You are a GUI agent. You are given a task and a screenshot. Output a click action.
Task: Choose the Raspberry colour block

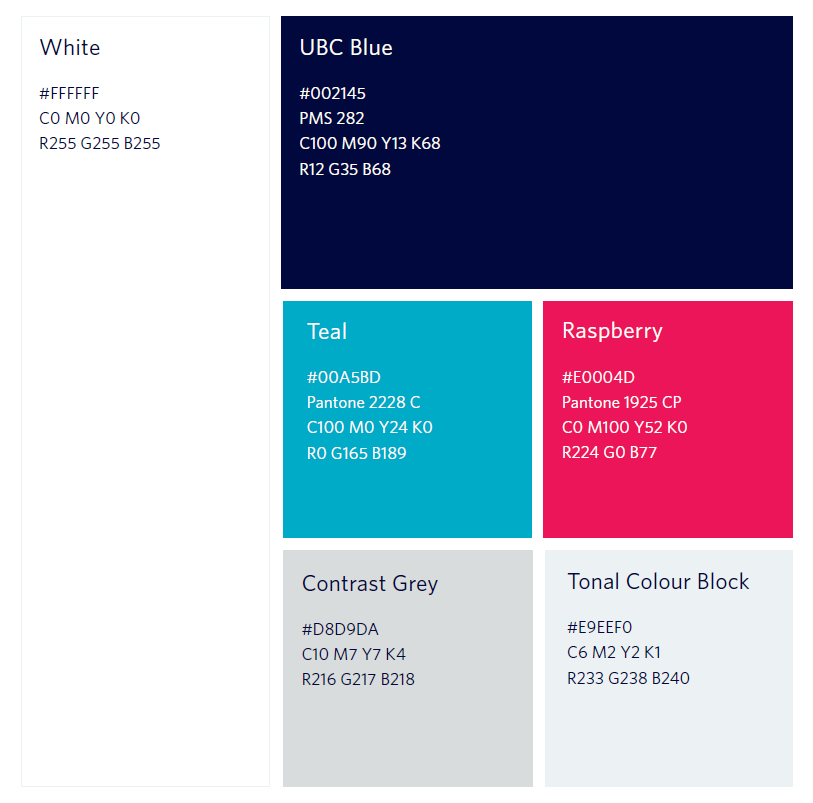coord(668,419)
